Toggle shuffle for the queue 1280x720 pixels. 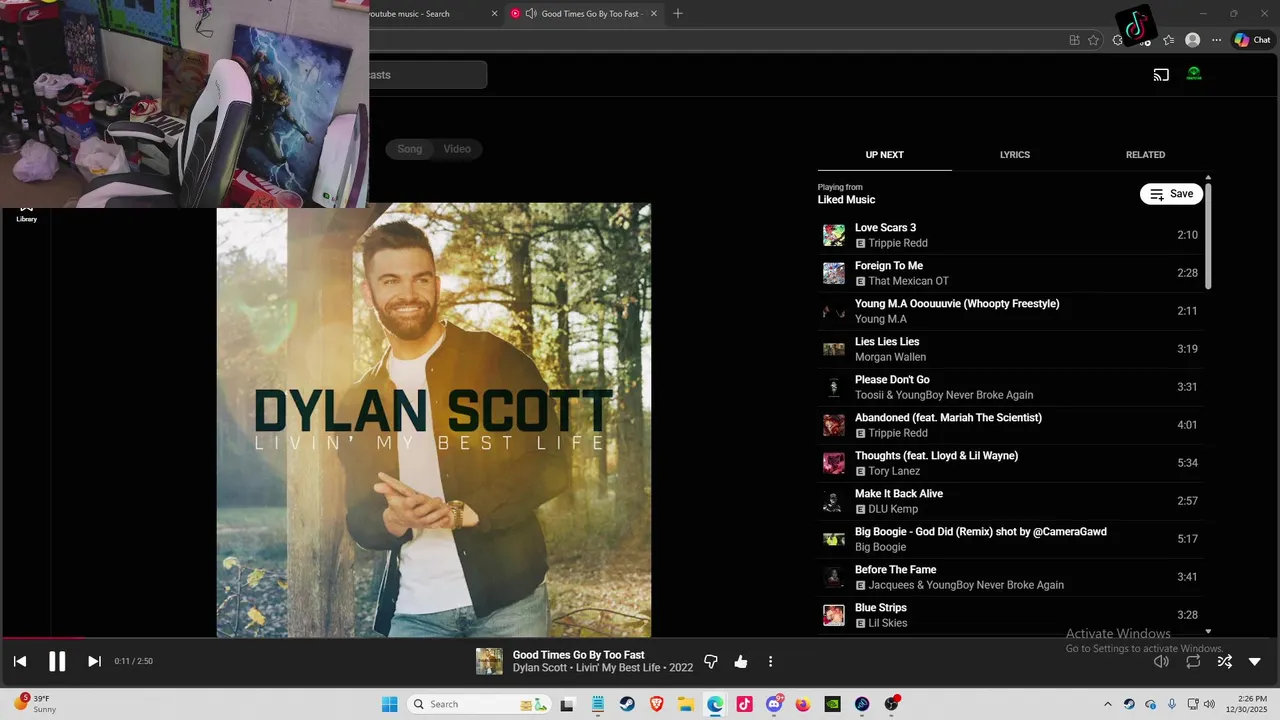point(1224,661)
